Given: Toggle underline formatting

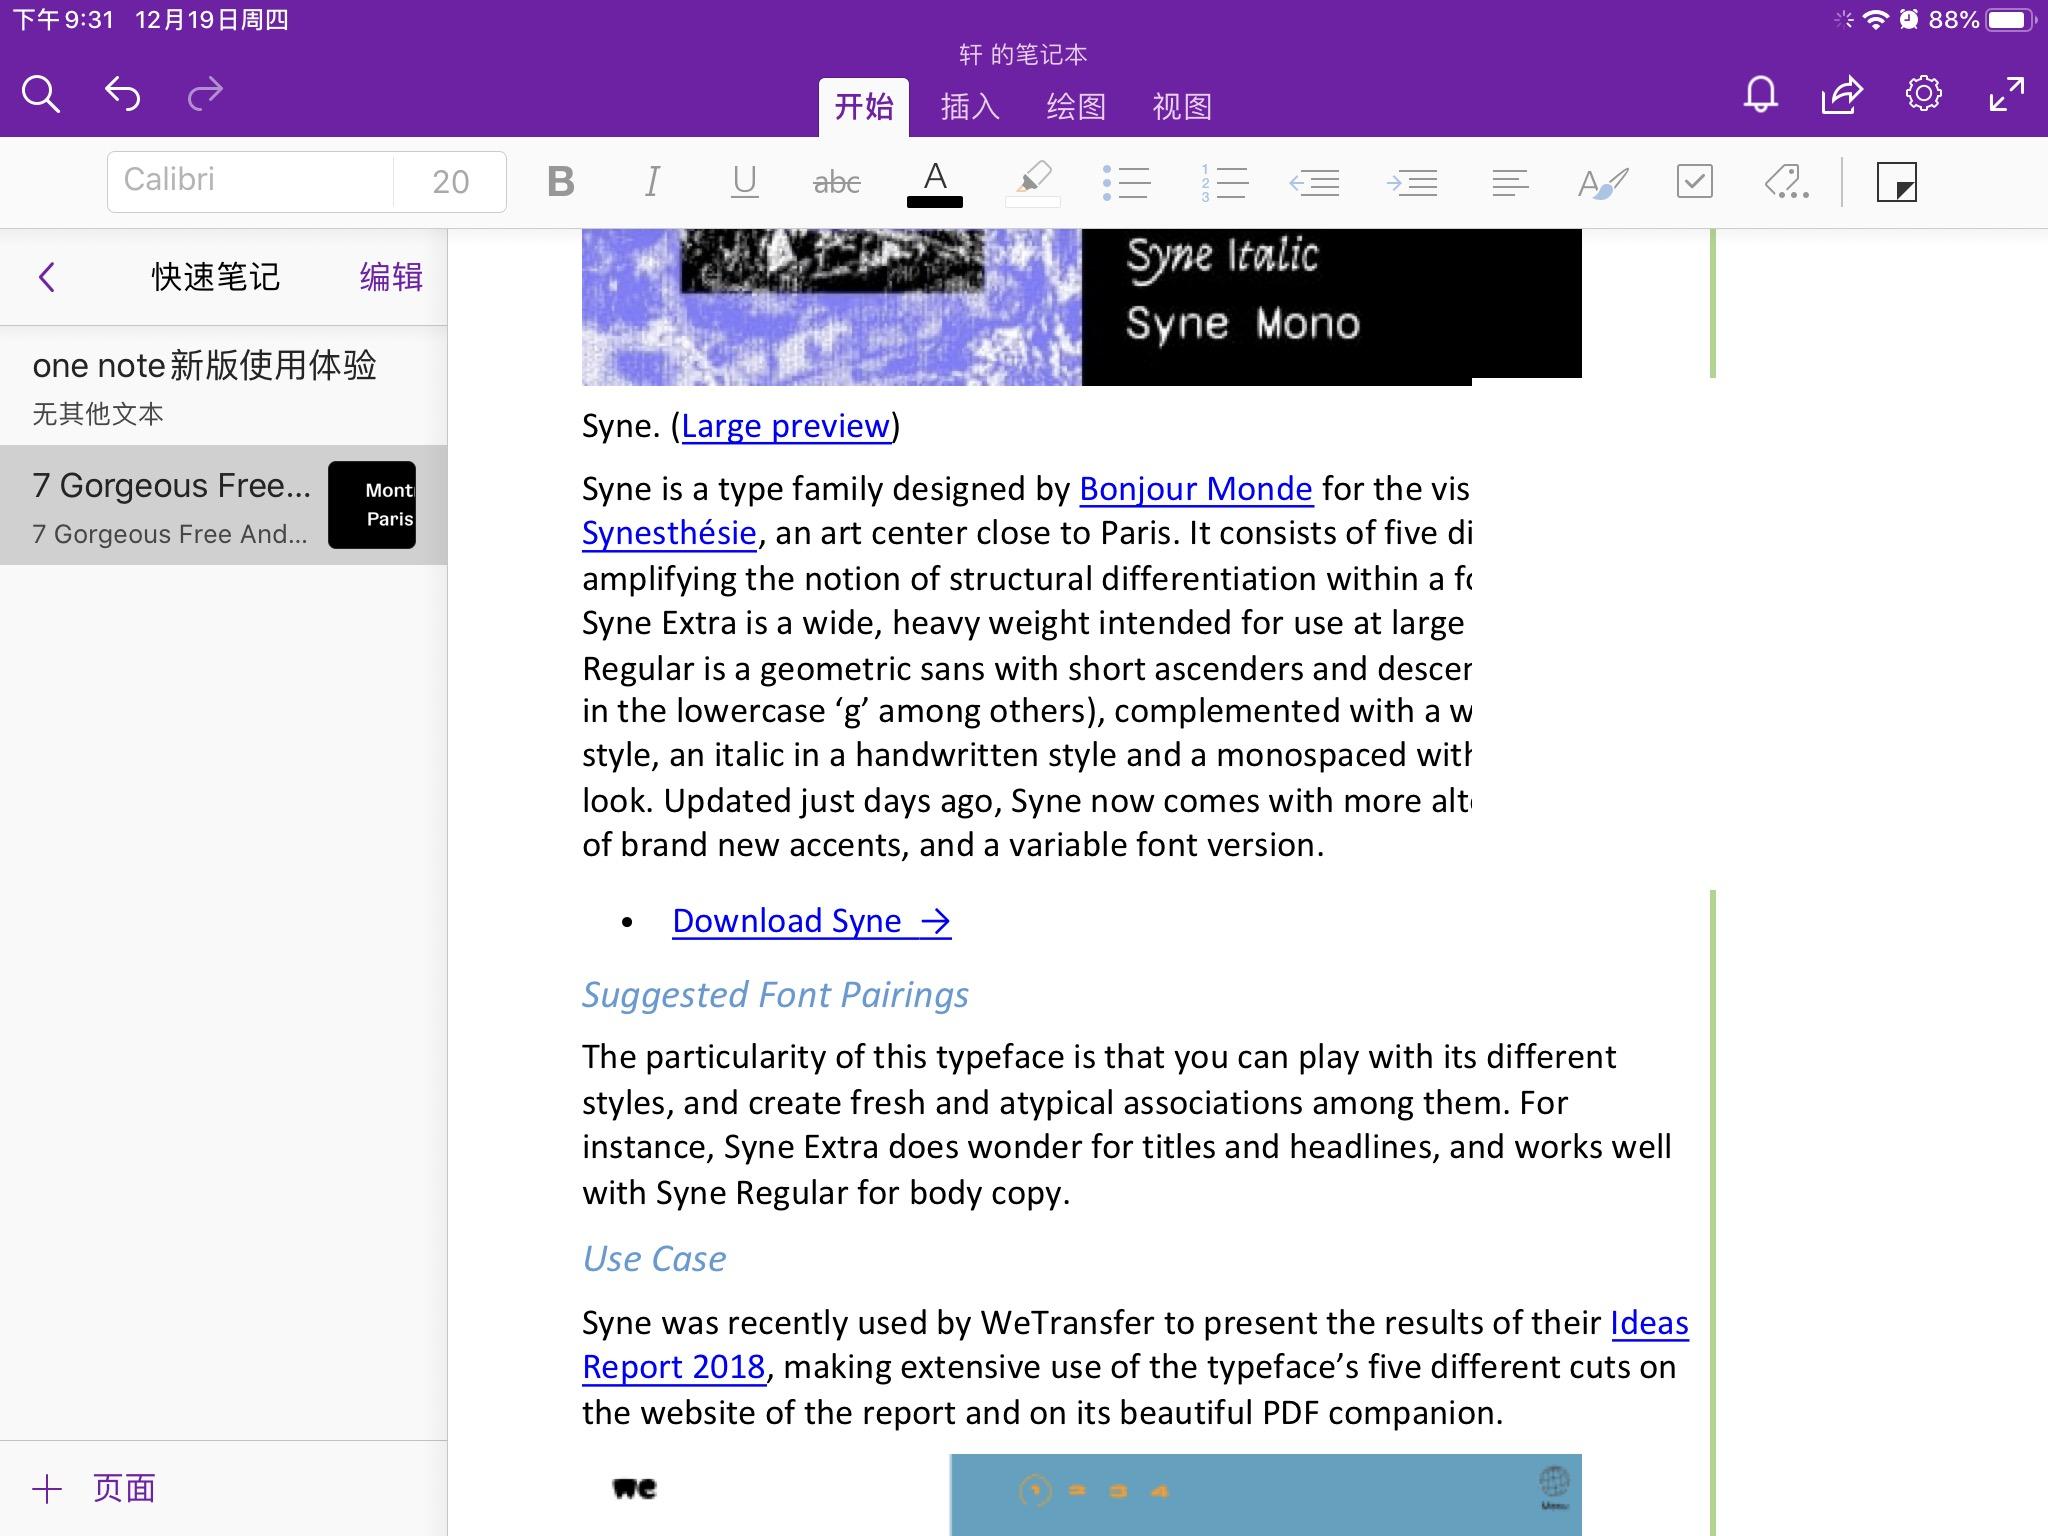Looking at the screenshot, I should click(x=744, y=182).
